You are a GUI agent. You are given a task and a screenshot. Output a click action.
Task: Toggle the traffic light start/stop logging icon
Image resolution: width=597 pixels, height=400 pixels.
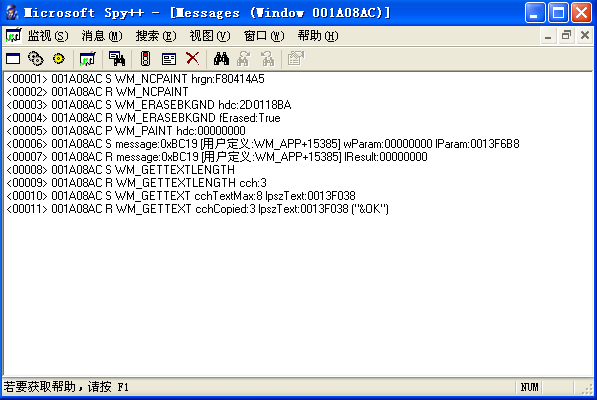145,59
